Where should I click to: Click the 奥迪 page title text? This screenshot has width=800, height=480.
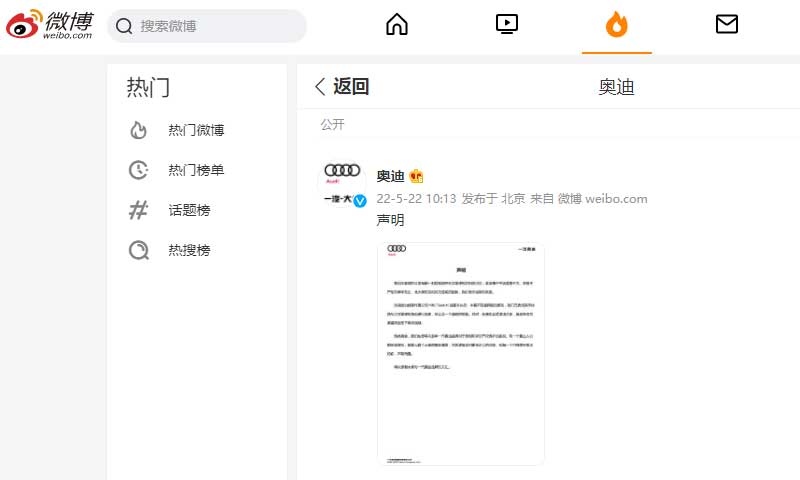pyautogui.click(x=616, y=87)
